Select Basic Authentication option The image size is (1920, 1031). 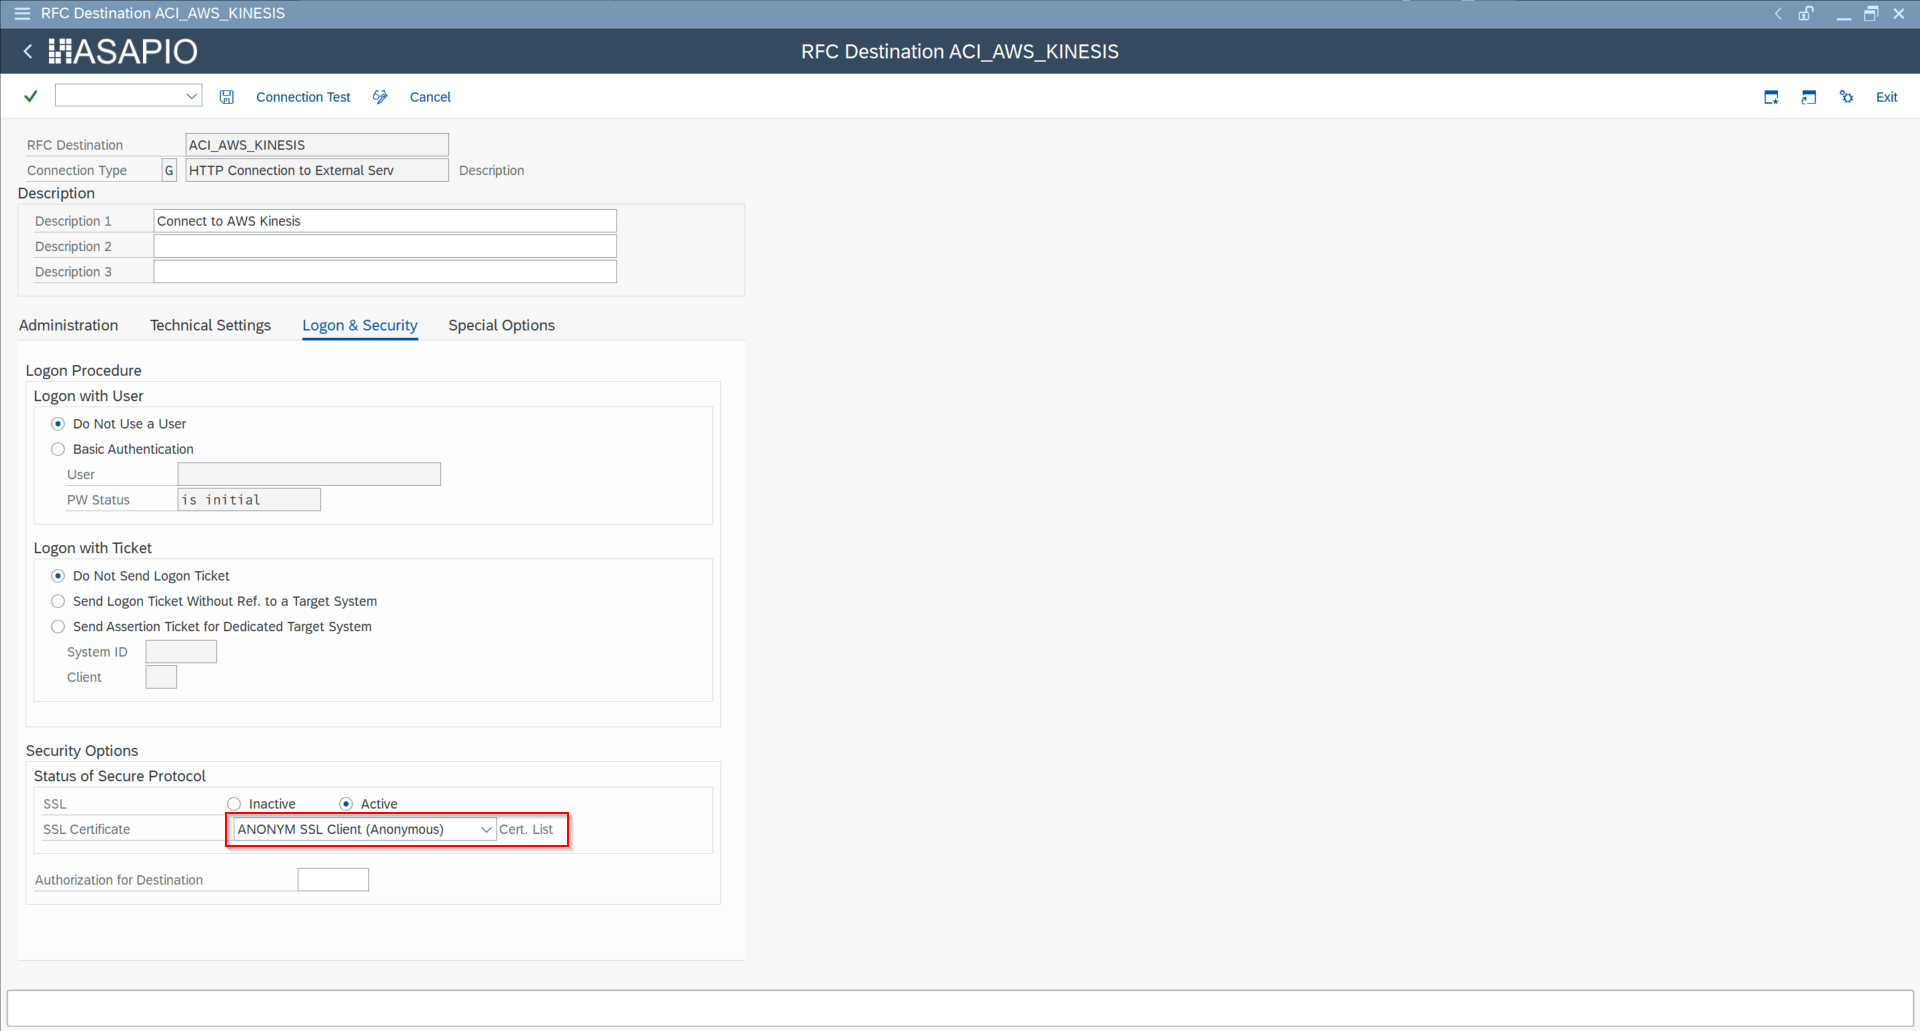click(x=58, y=449)
